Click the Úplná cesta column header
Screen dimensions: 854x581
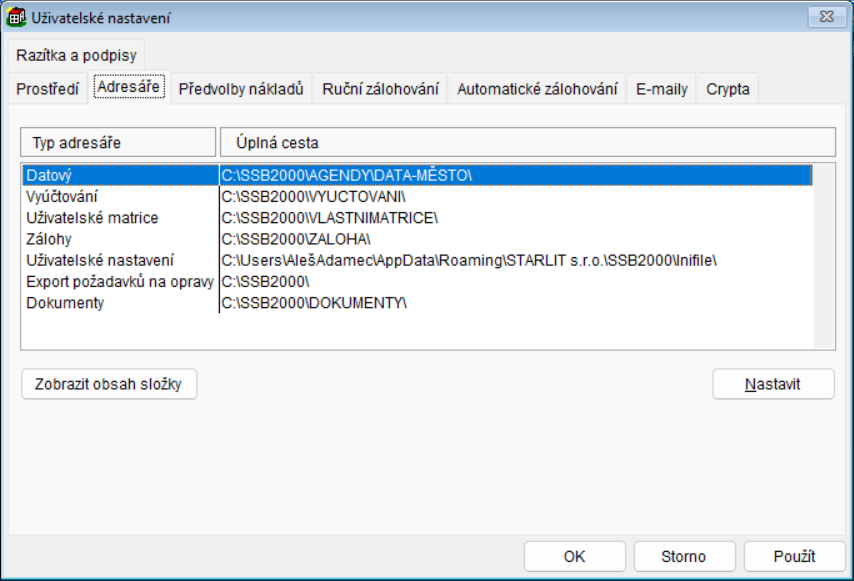(x=527, y=142)
